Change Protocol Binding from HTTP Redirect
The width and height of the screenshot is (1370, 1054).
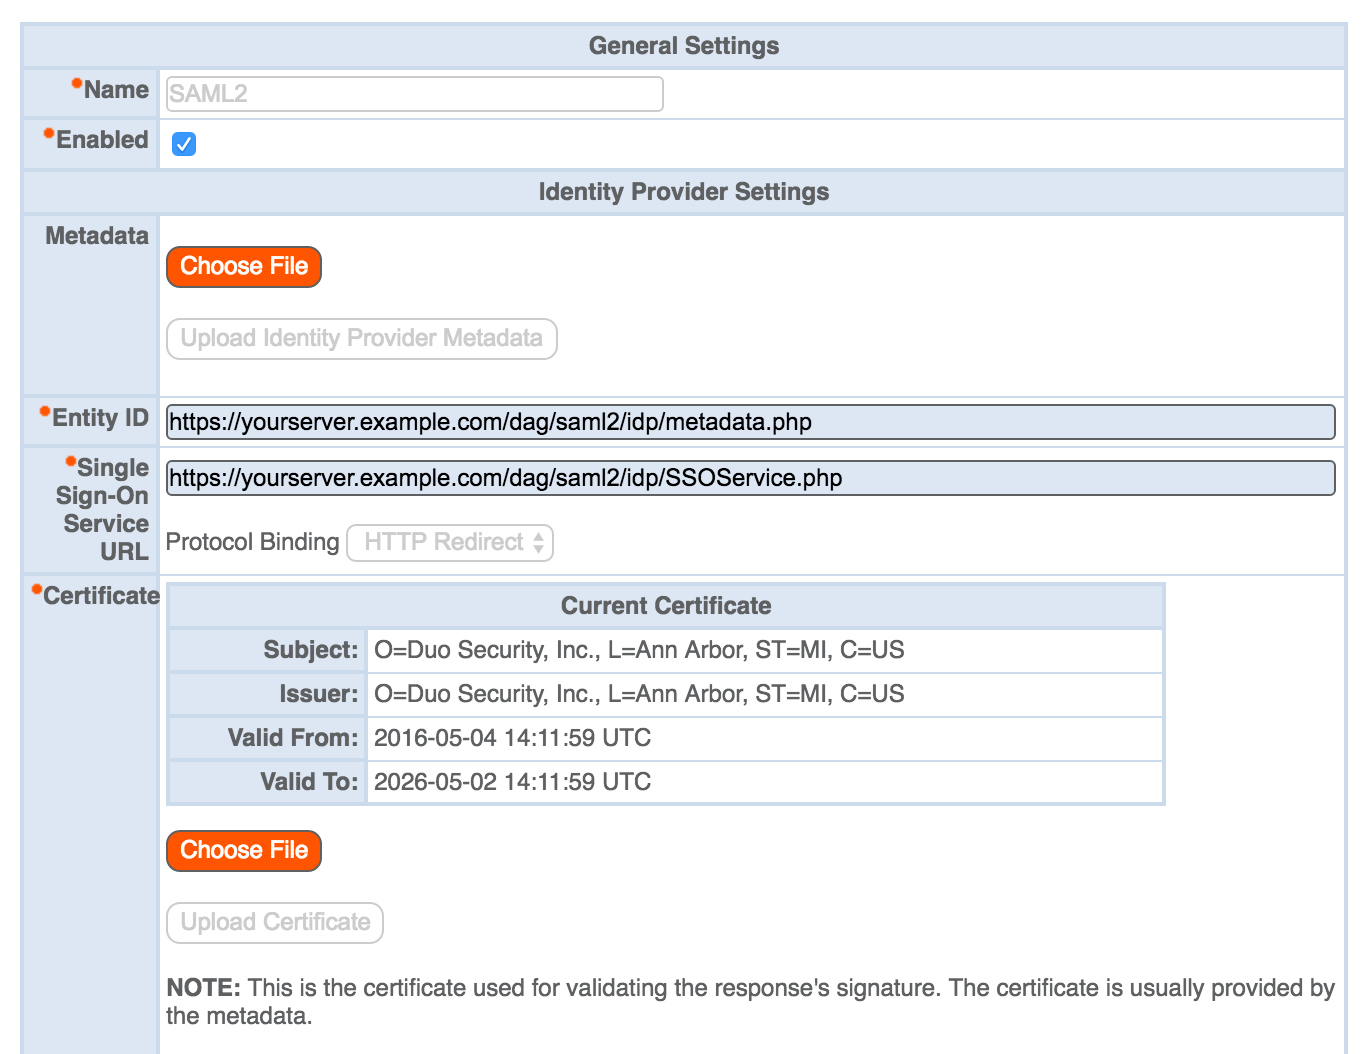(449, 542)
